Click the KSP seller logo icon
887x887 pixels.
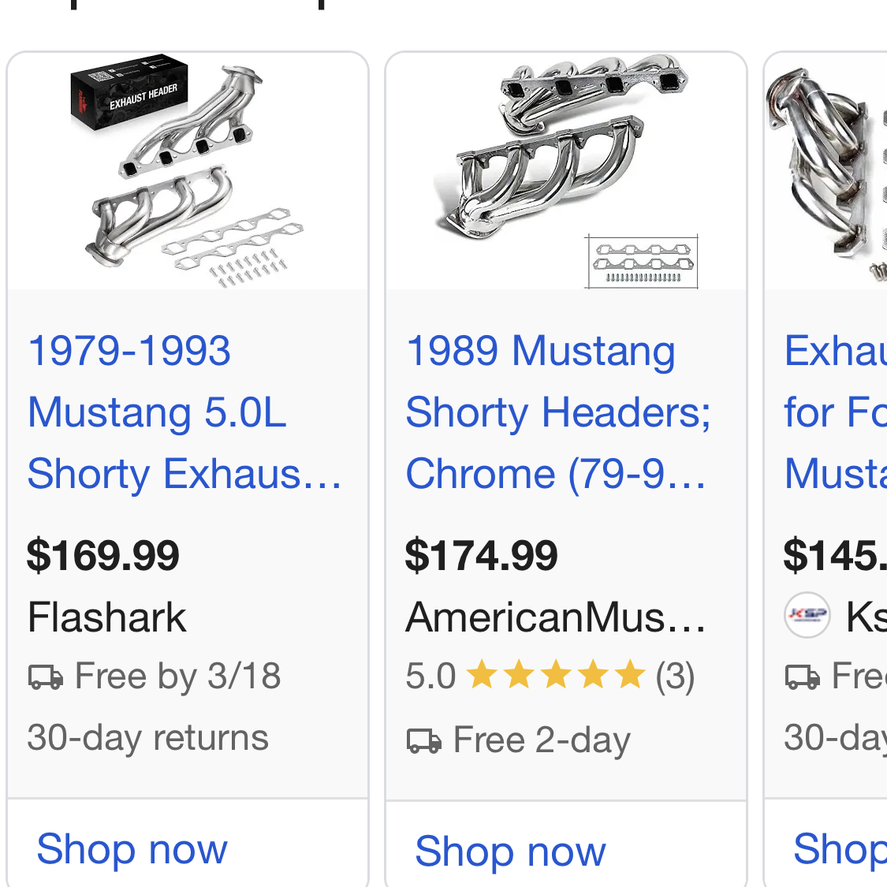807,614
